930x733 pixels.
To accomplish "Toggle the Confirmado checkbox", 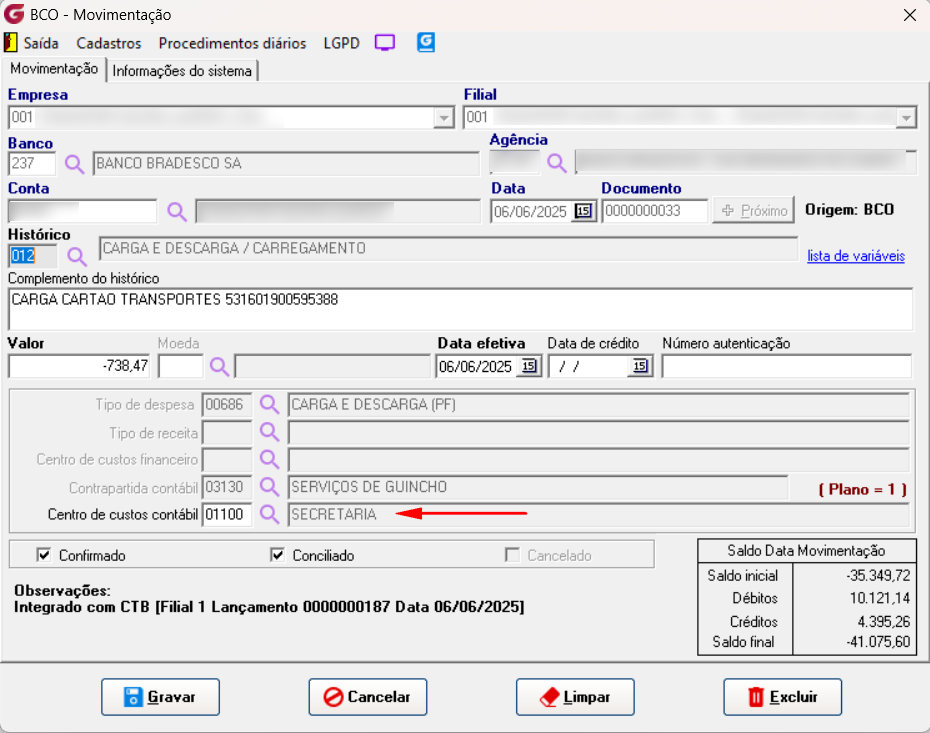I will pos(43,555).
